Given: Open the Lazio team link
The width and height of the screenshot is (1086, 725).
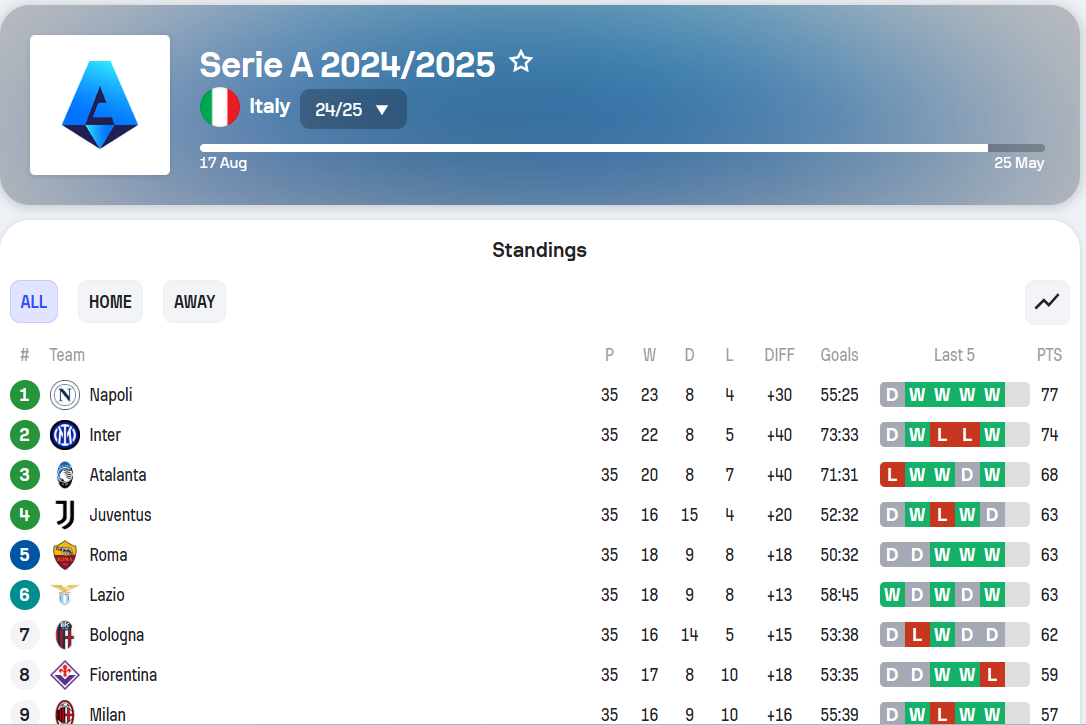Looking at the screenshot, I should tap(107, 595).
